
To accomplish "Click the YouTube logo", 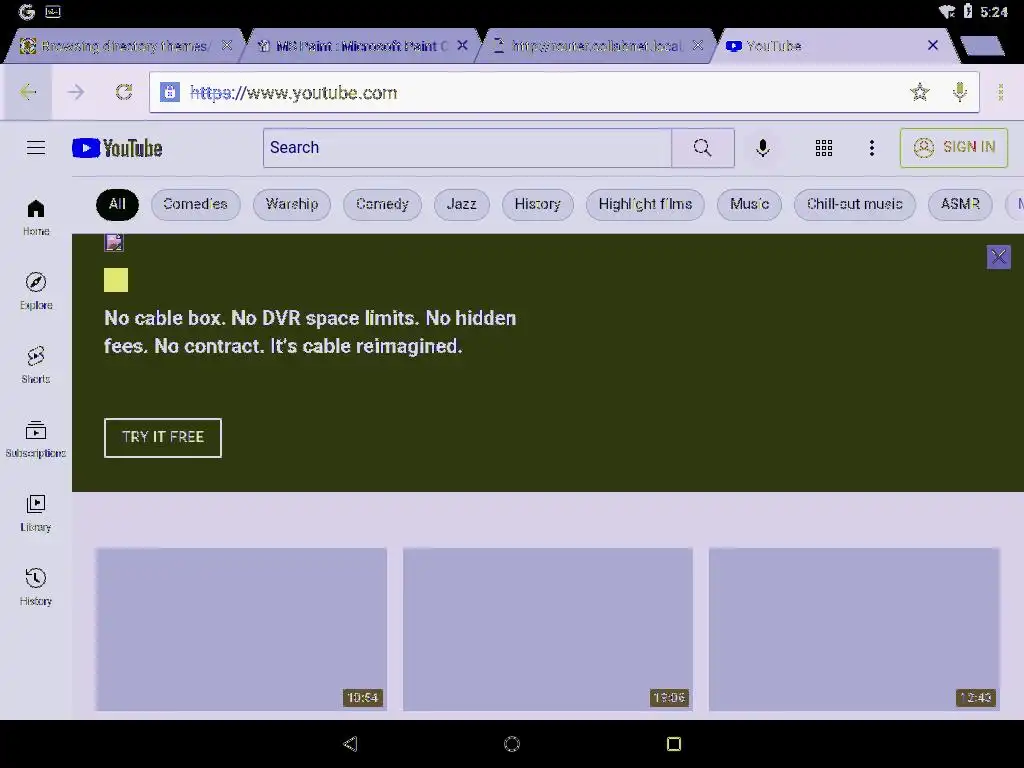I will point(118,148).
